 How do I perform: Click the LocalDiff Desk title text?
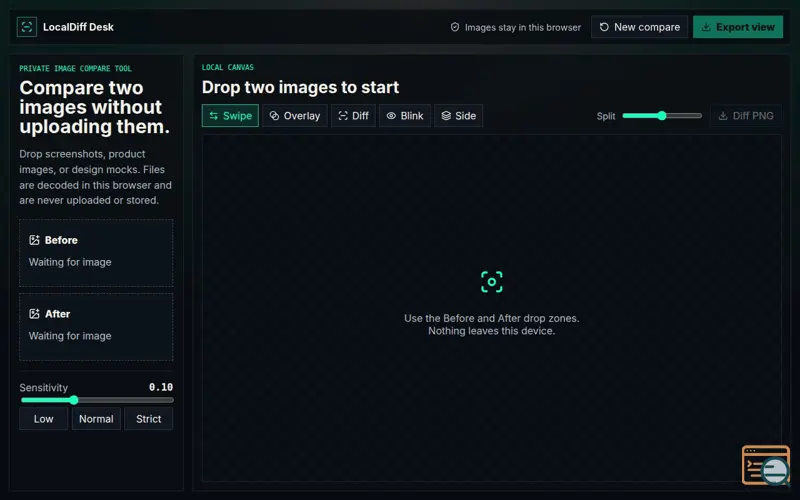point(78,27)
